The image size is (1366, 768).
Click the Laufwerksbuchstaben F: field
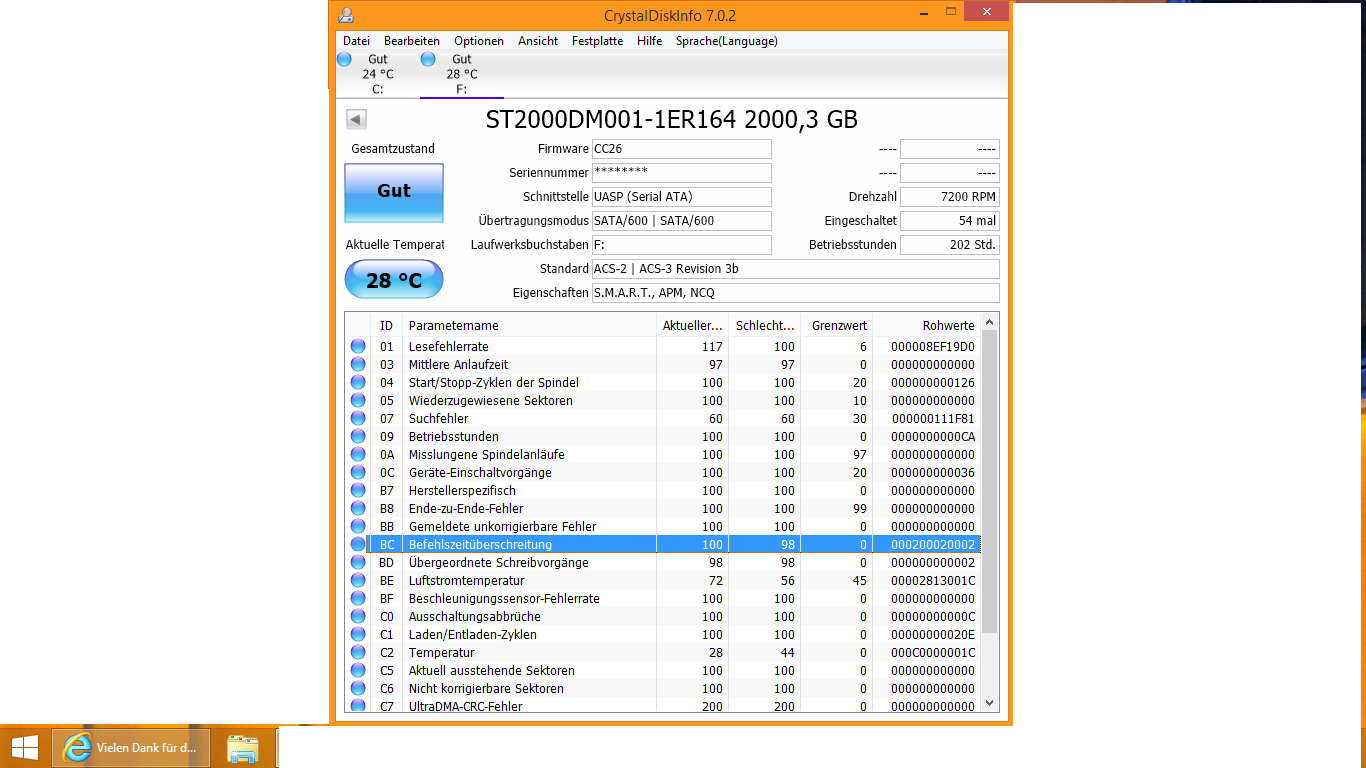[681, 245]
